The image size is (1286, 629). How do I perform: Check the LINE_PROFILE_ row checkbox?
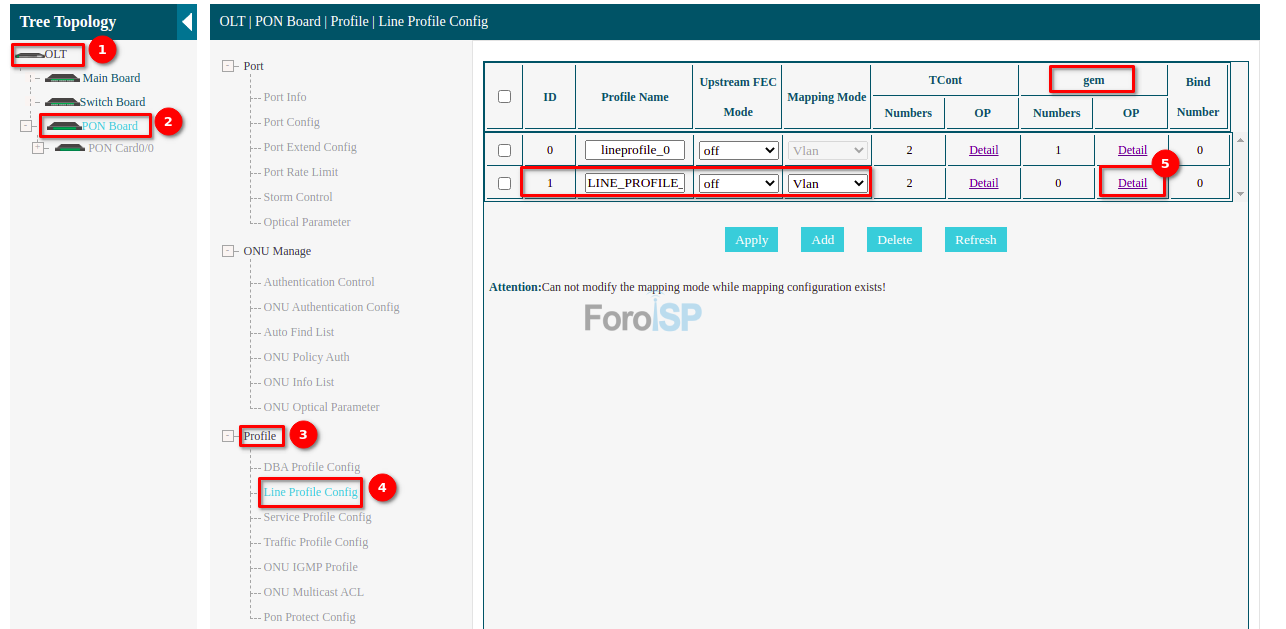click(505, 184)
